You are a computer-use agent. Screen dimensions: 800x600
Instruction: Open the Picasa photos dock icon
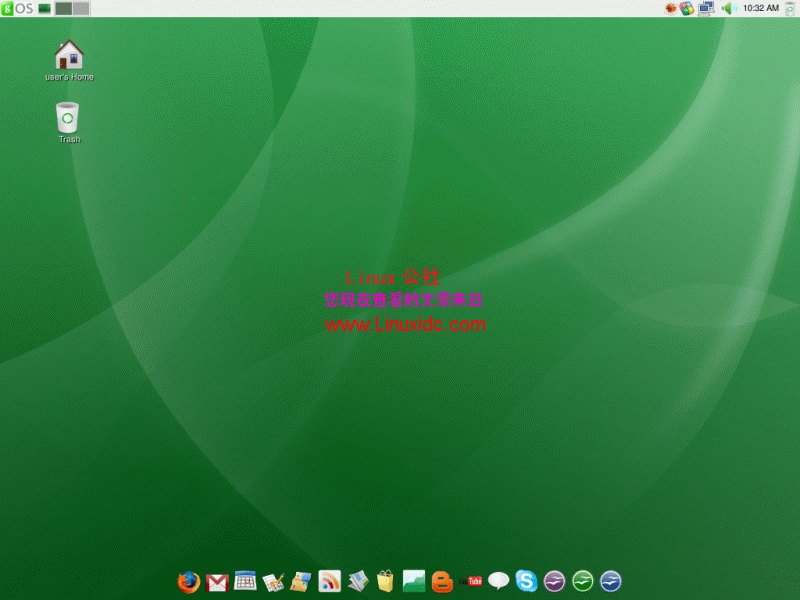414,581
